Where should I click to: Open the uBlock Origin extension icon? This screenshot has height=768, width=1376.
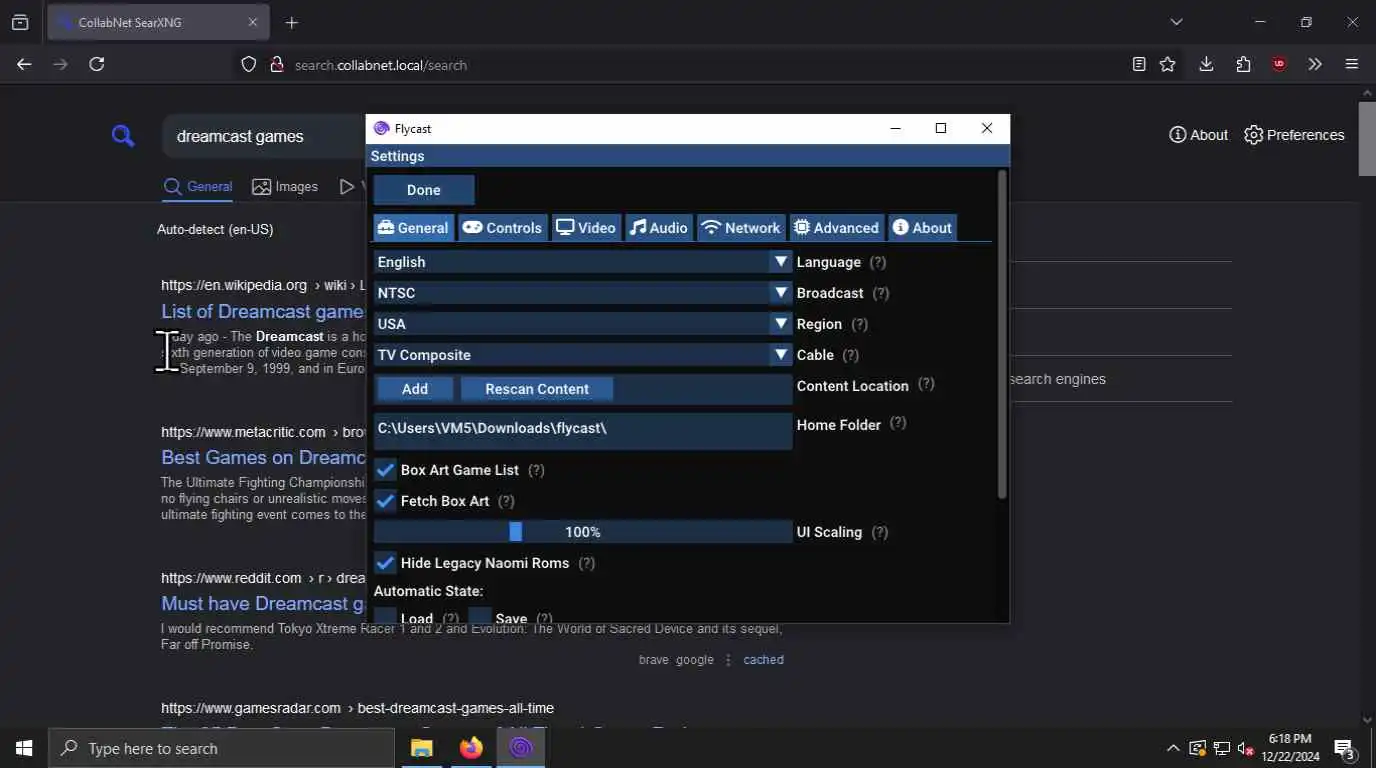pos(1279,64)
